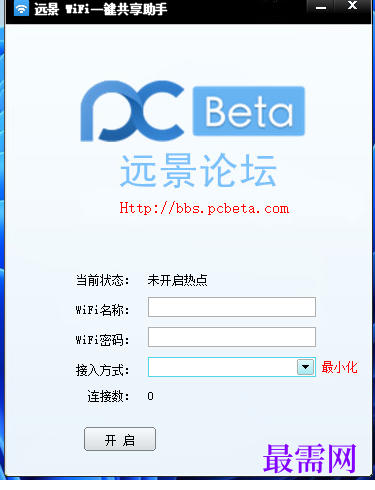Click the 接入方式 label text
Screen dimensions: 375x490
click(x=103, y=370)
